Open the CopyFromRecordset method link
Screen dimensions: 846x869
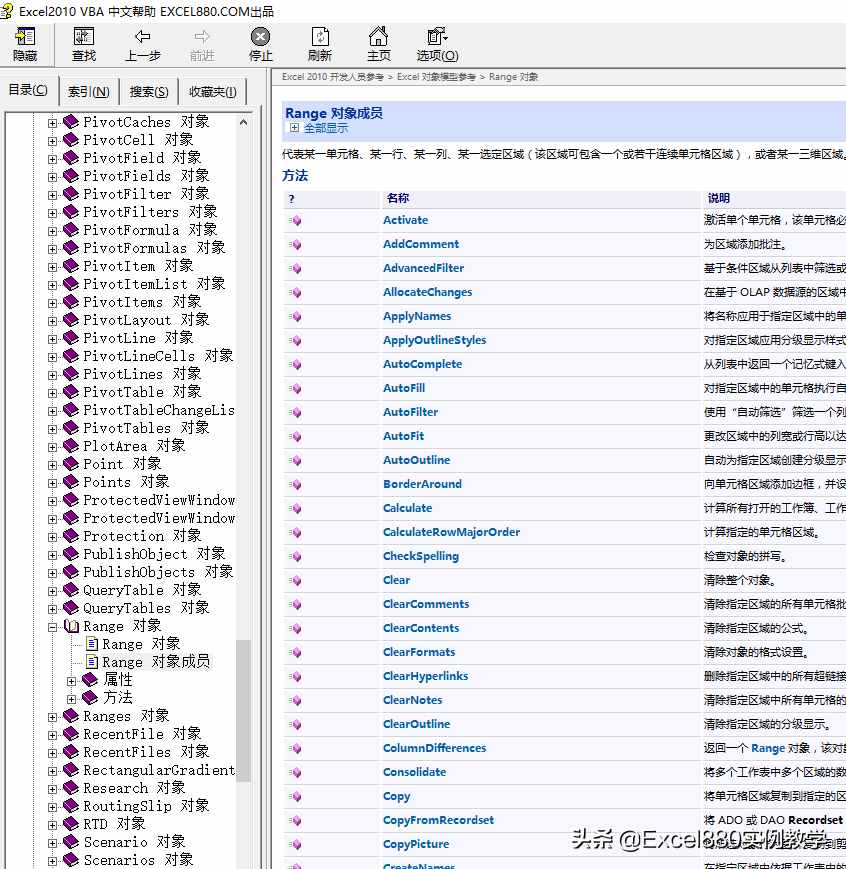point(438,820)
